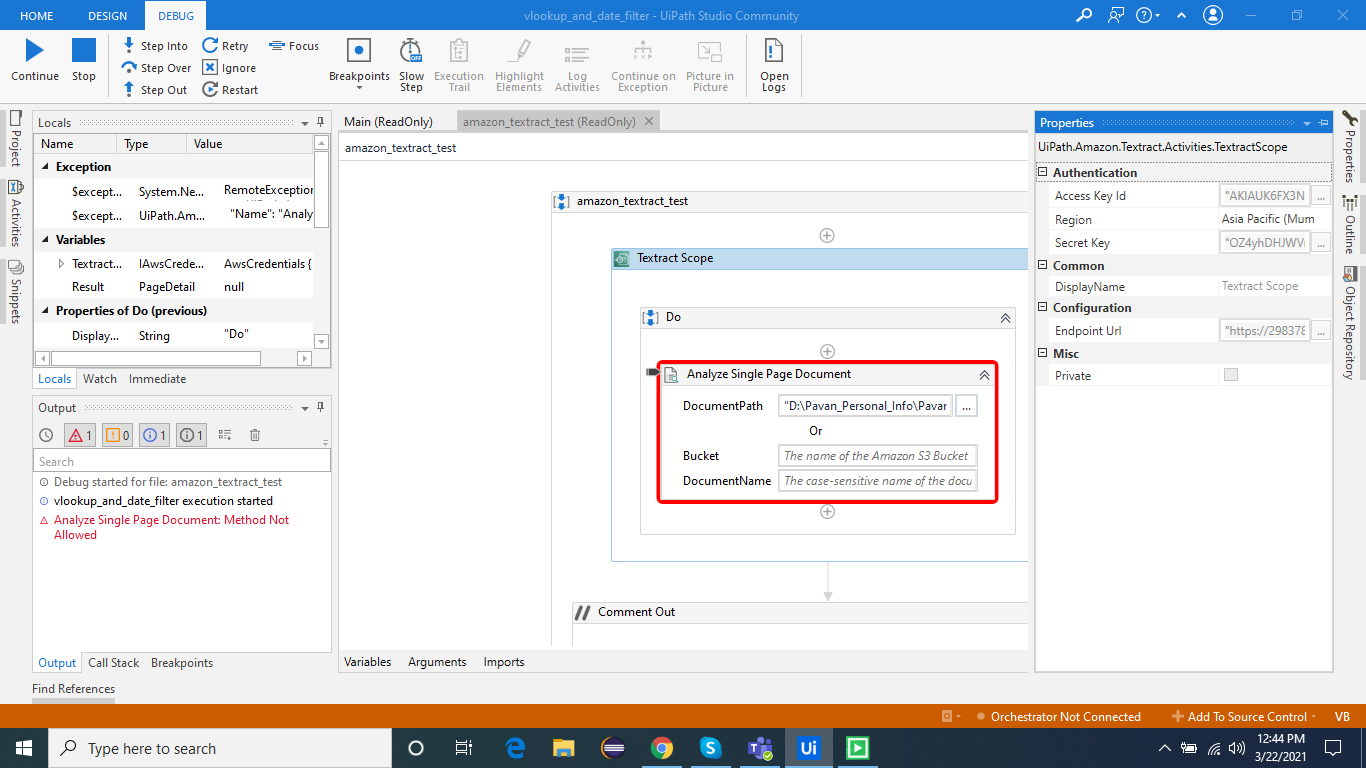
Task: Click the Ignore button
Action: 229,68
